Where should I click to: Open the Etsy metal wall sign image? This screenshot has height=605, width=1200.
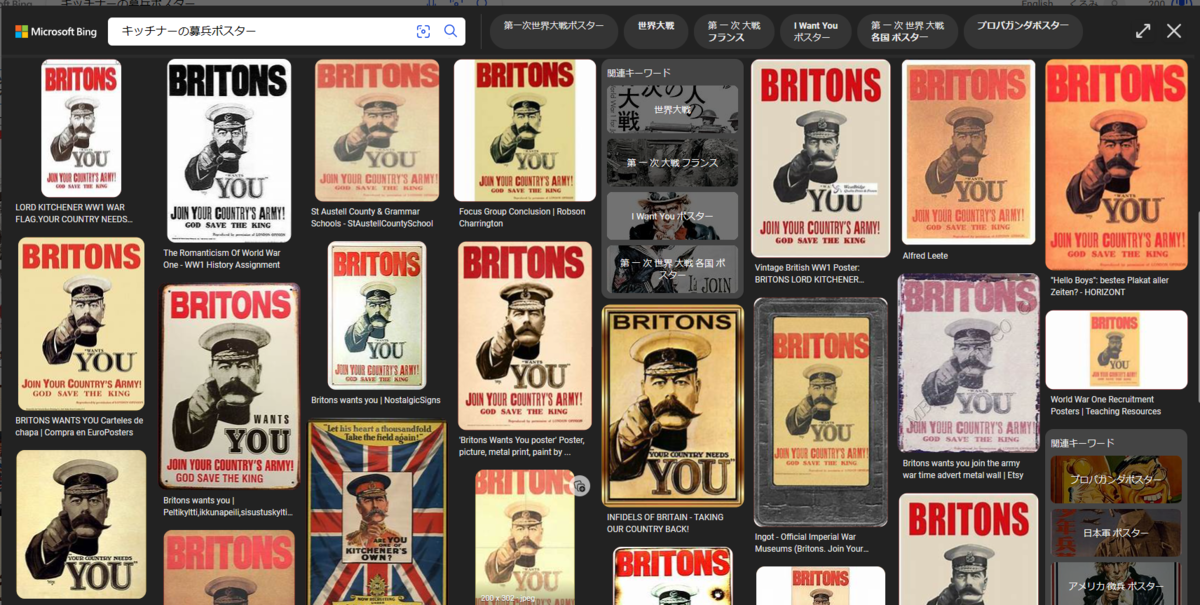tap(968, 363)
